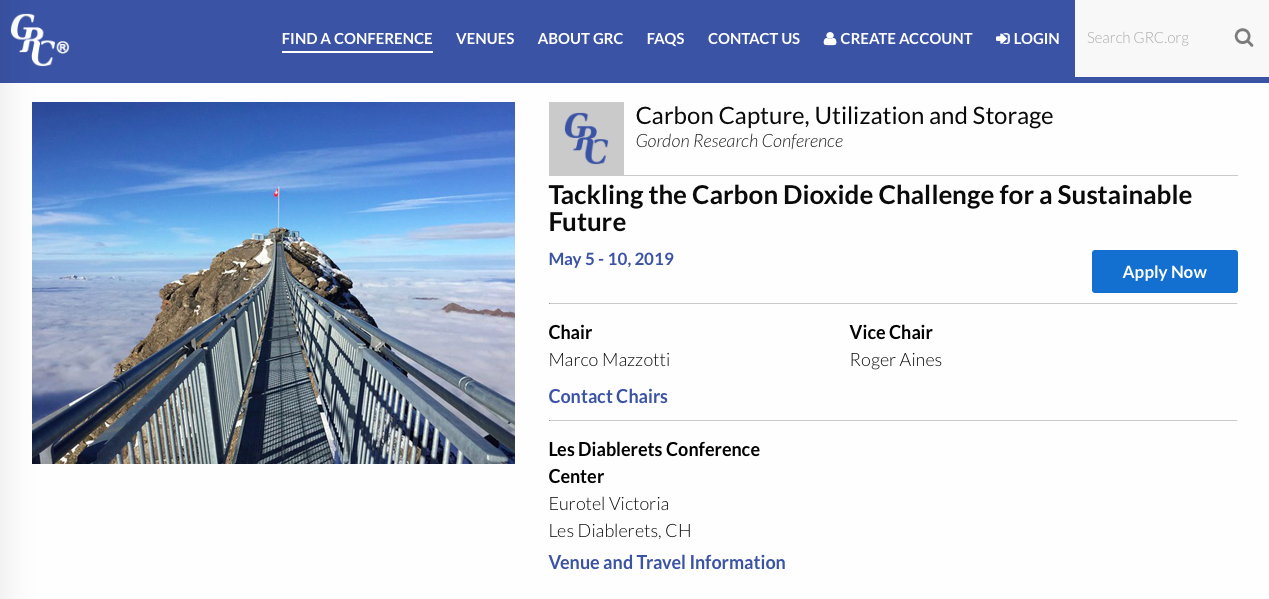Click the suspension bridge mountain photo

point(273,283)
